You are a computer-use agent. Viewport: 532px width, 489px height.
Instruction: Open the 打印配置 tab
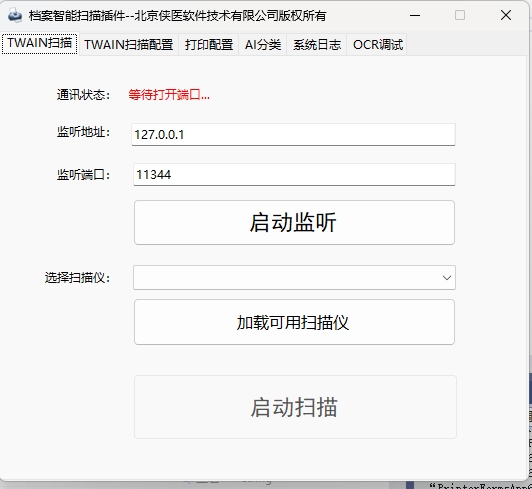click(209, 44)
